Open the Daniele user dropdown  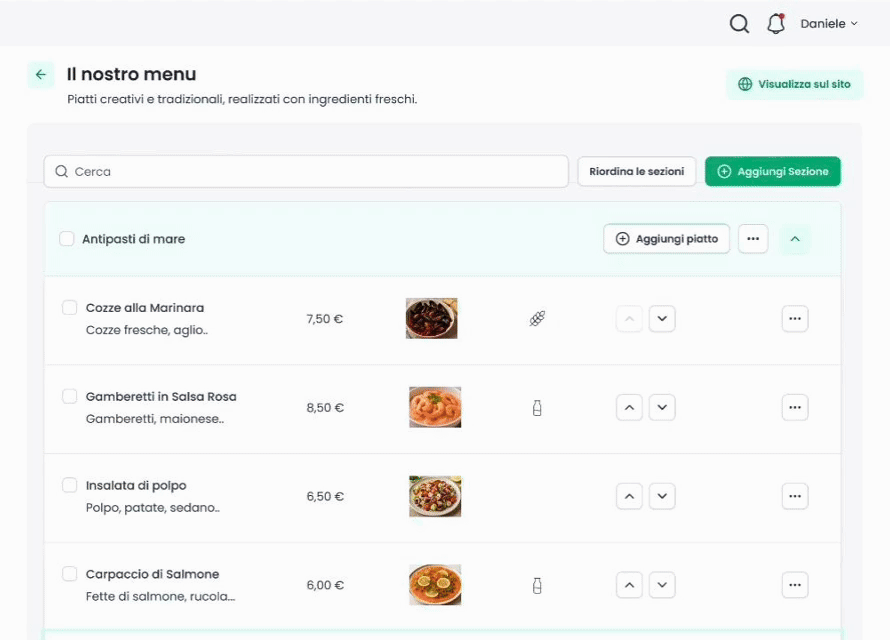coord(829,24)
